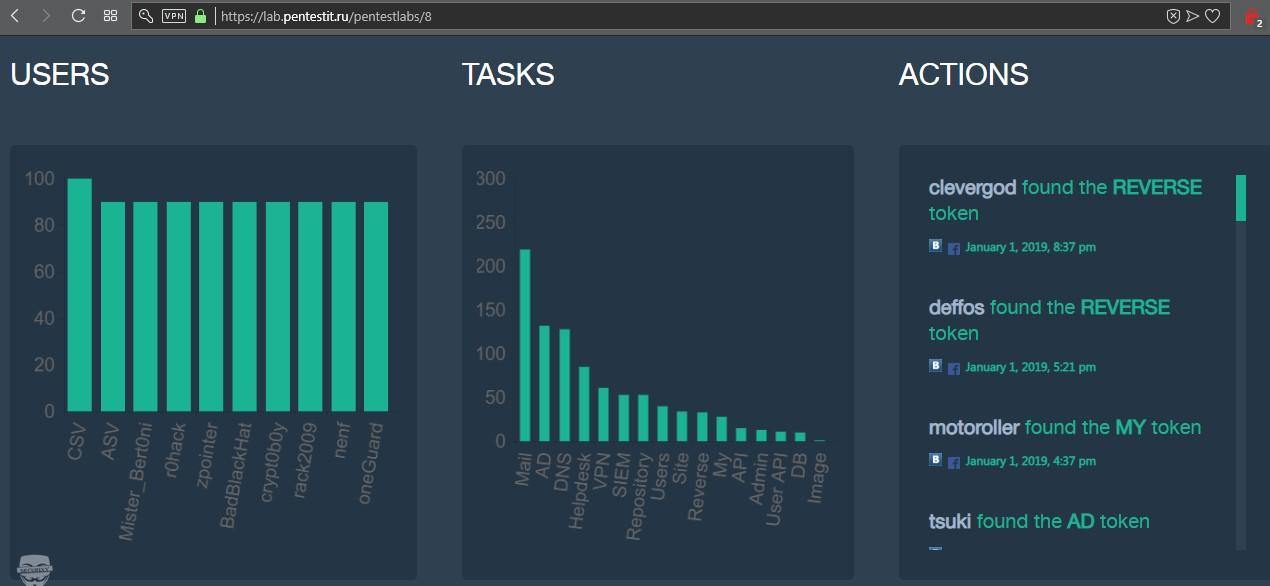Select the Mail bar in the Tasks chart
Screen dimensions: 1270x586
pyautogui.click(x=525, y=345)
